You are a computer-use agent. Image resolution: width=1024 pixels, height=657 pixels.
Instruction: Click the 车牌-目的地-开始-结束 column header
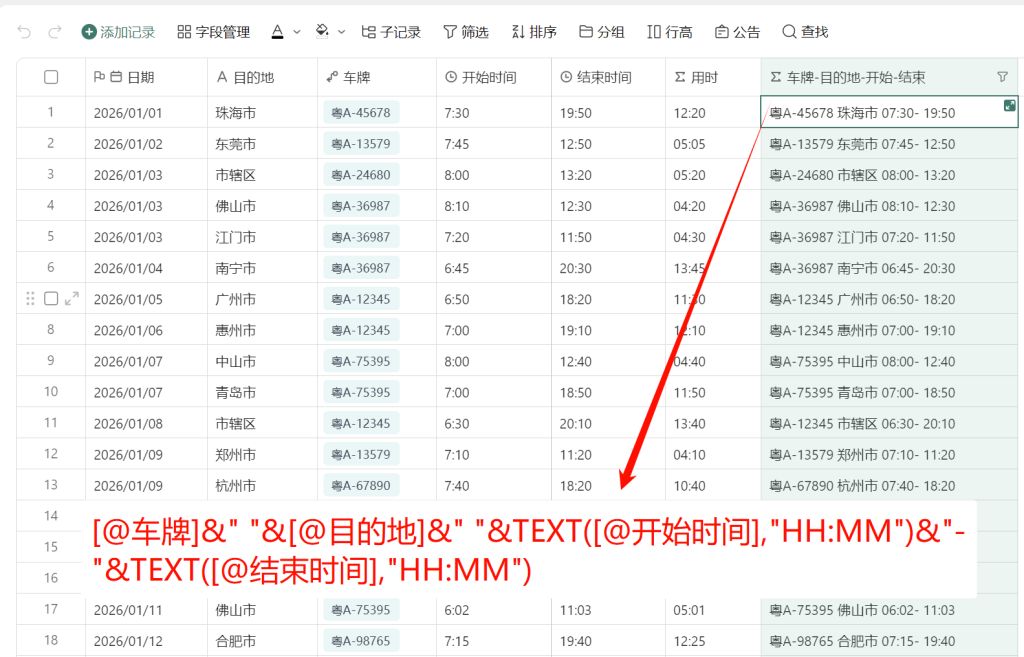(889, 78)
